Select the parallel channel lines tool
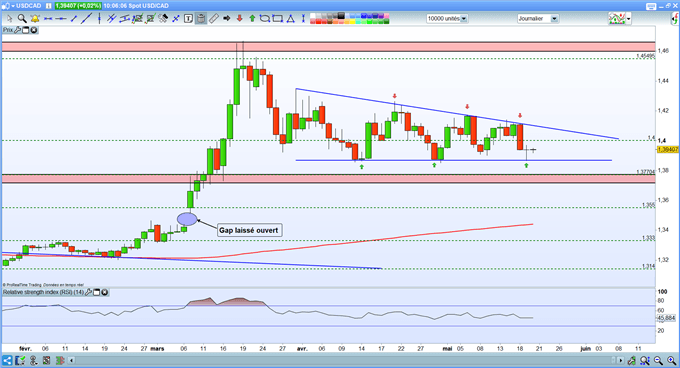The height and width of the screenshot is (368, 680). coord(111,19)
